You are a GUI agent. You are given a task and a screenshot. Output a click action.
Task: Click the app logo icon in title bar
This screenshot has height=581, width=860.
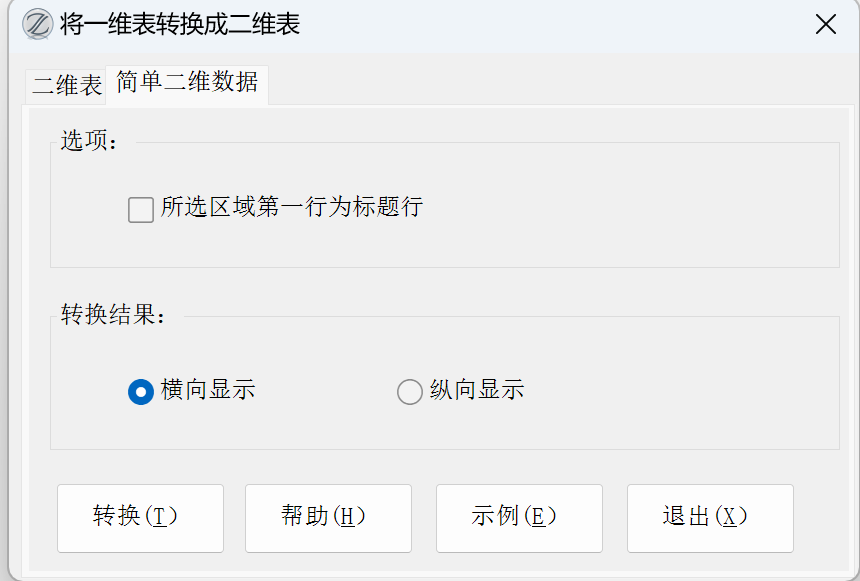(37, 25)
